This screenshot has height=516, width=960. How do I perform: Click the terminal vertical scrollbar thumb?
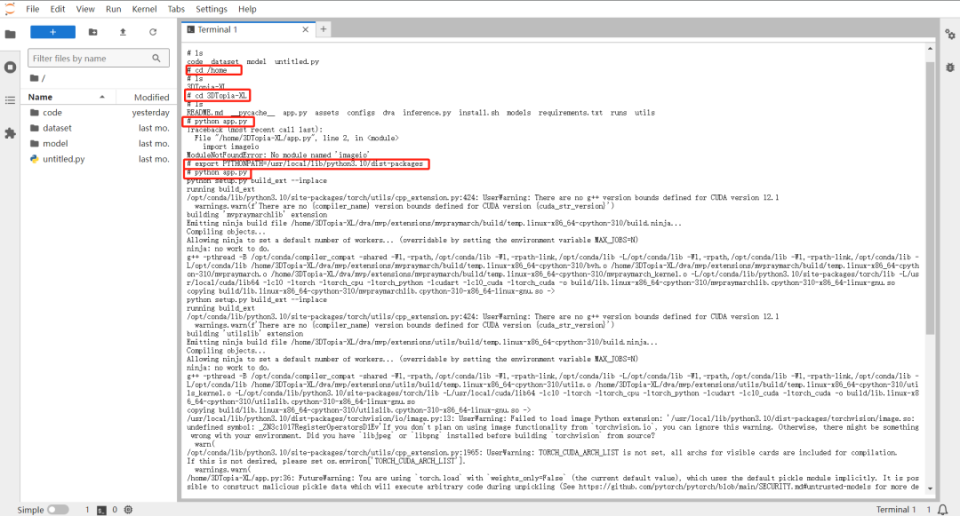[930, 197]
